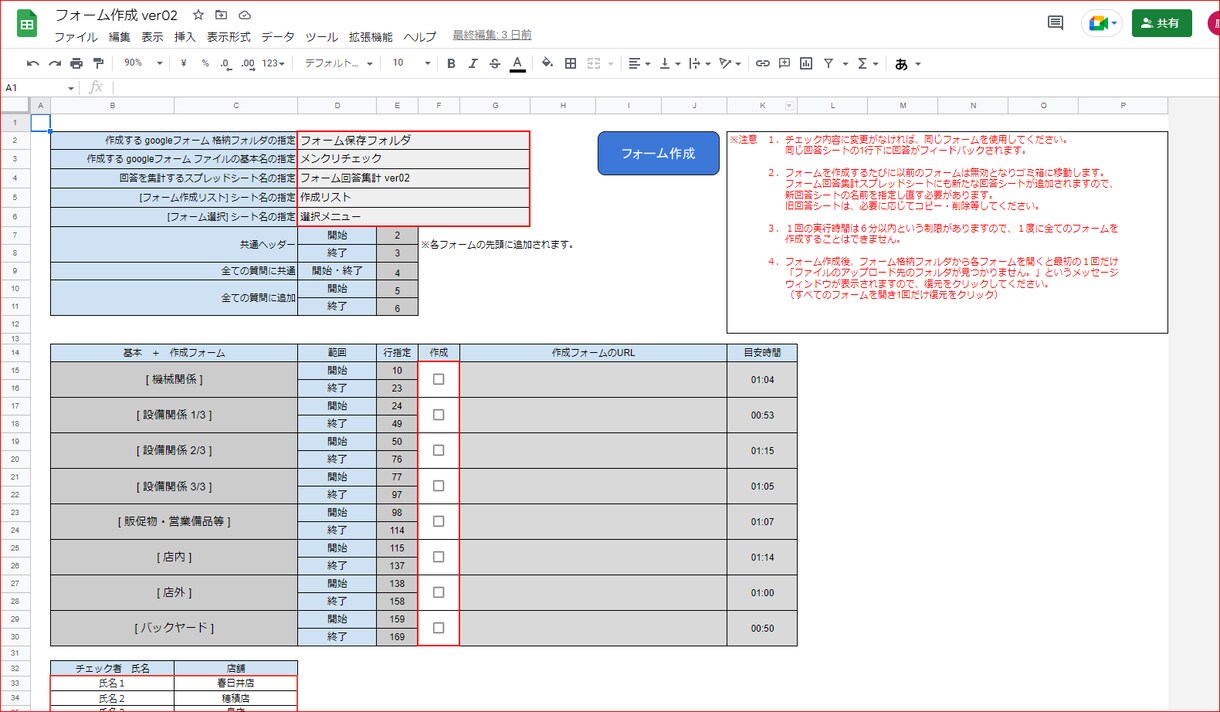Open the text wrapping dropdown
Viewport: 1220px width, 712px height.
[x=700, y=63]
